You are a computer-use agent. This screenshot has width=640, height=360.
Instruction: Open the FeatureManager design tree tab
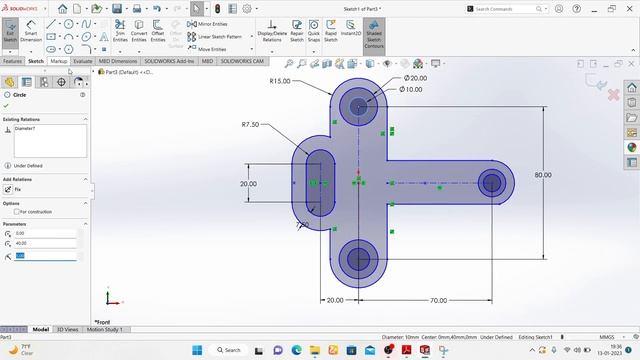coord(9,82)
